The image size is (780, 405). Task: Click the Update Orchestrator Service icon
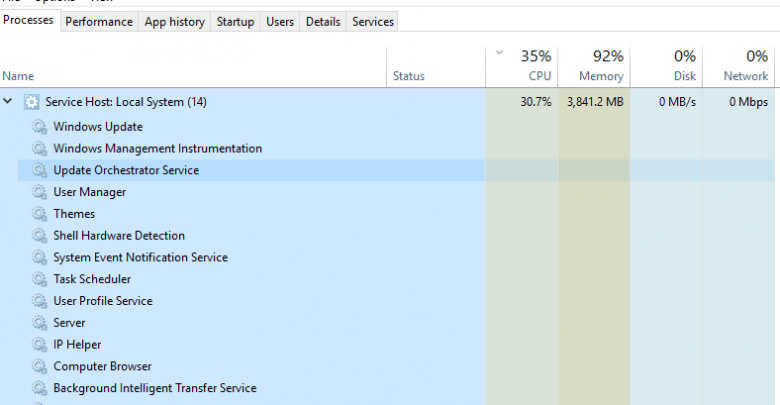coord(40,170)
